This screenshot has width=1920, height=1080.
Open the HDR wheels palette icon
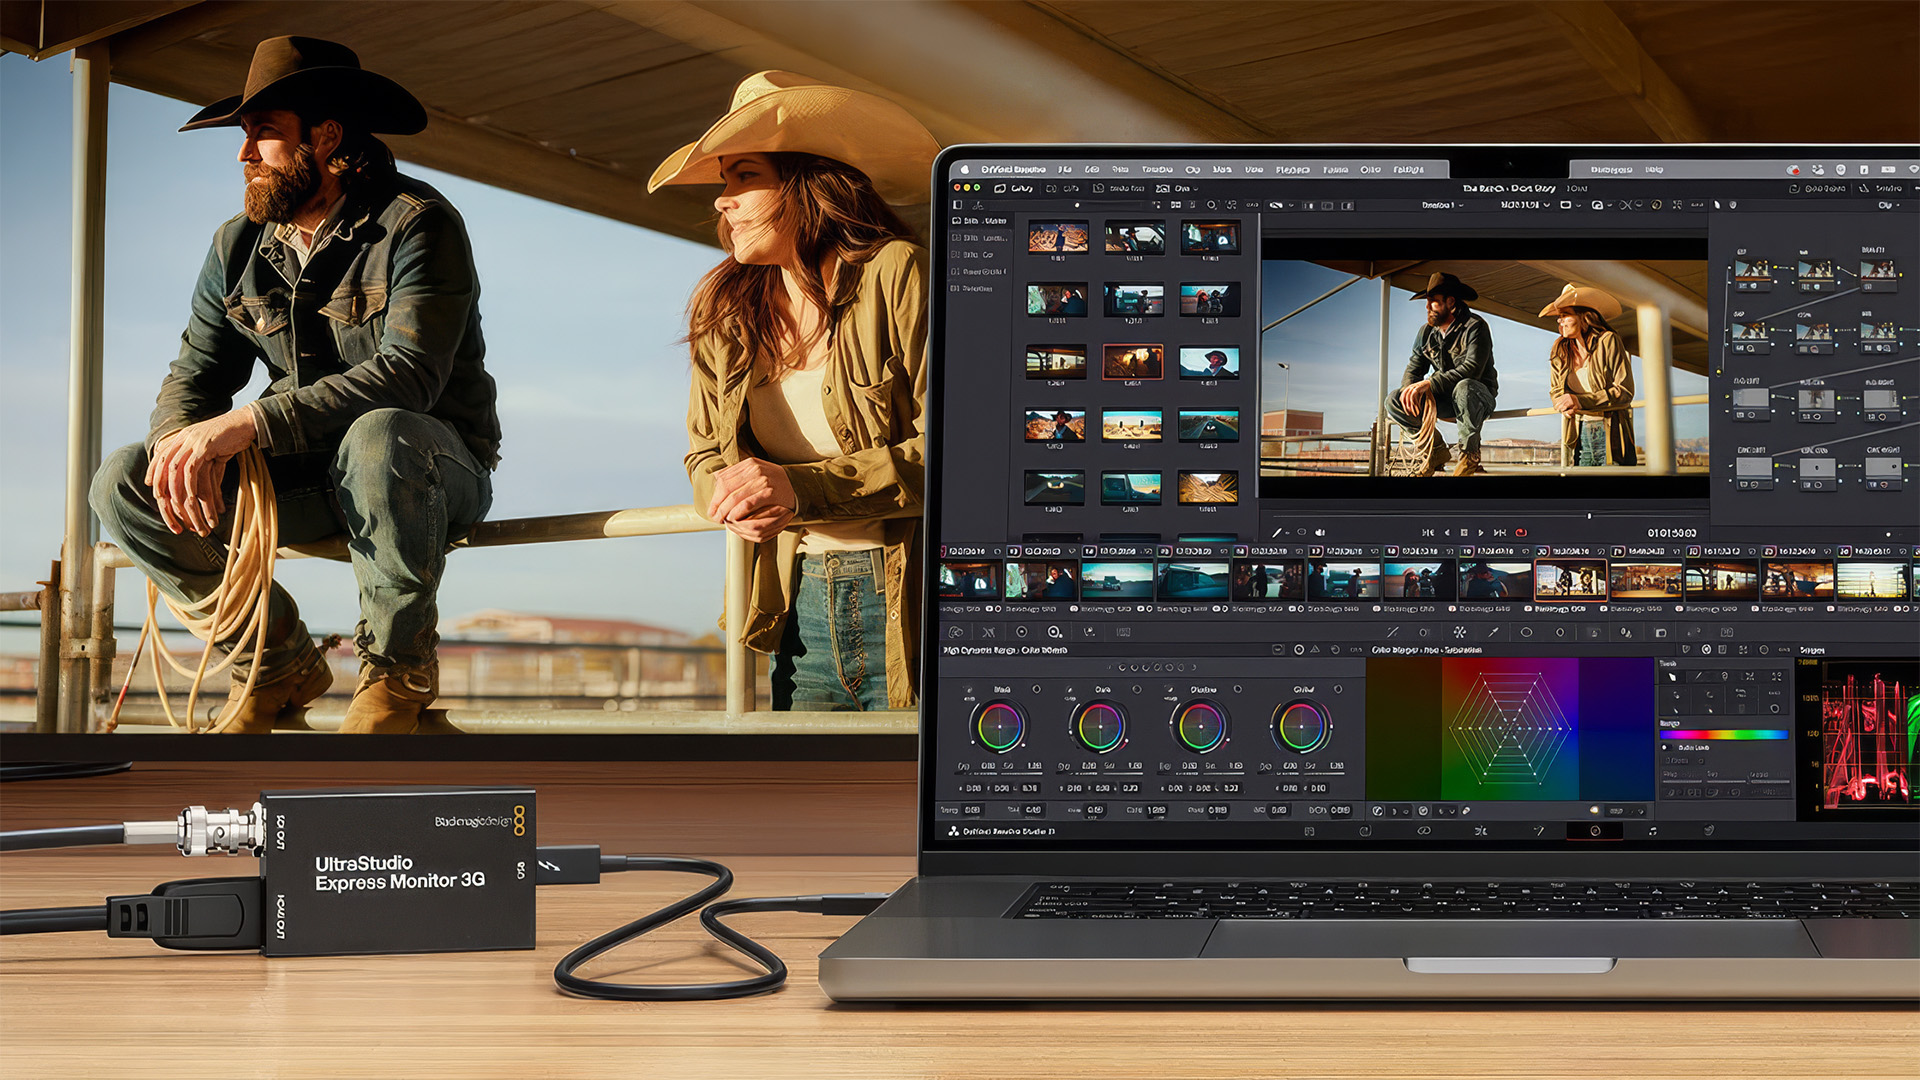point(1055,632)
